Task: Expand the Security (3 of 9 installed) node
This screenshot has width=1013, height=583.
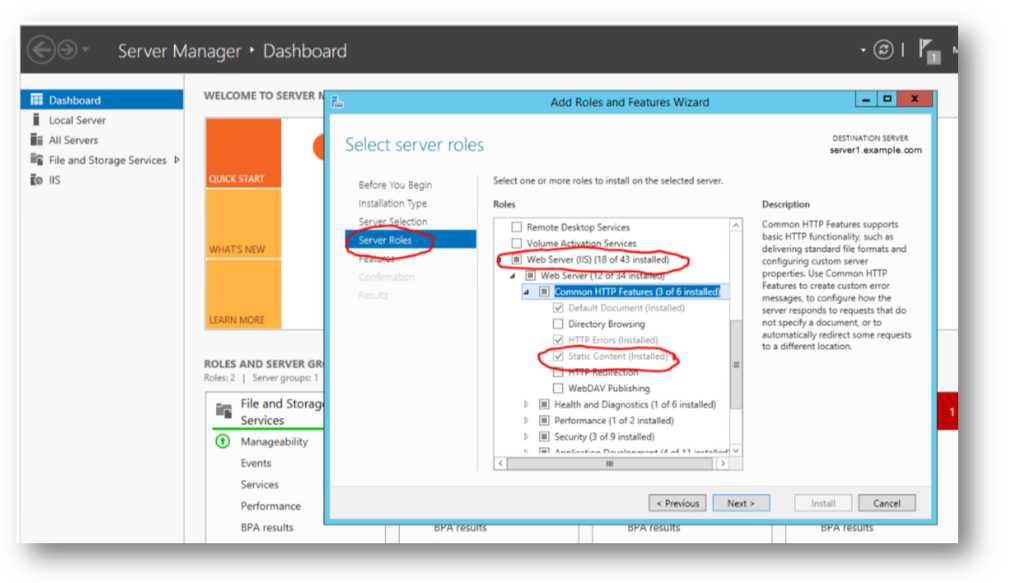Action: pyautogui.click(x=527, y=436)
